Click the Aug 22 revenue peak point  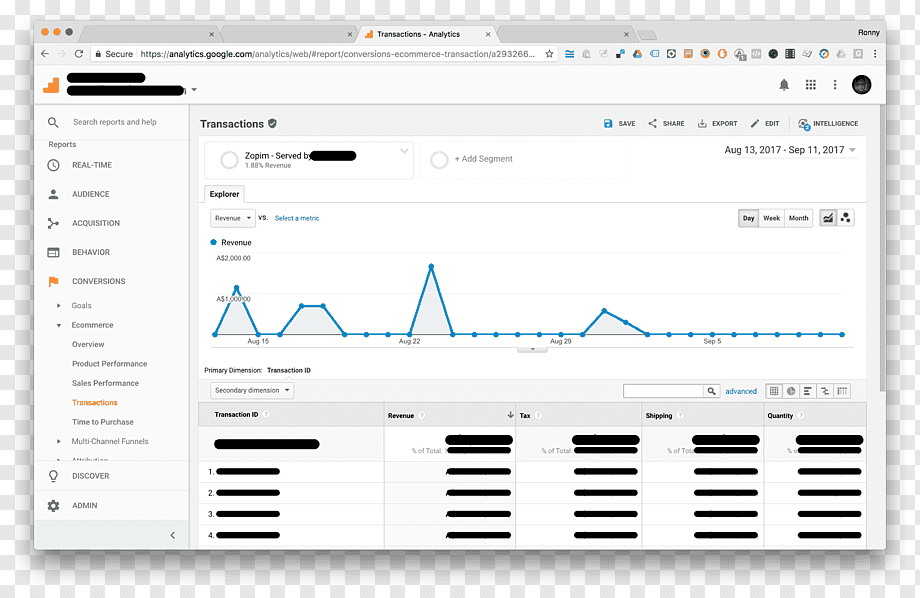[x=431, y=266]
